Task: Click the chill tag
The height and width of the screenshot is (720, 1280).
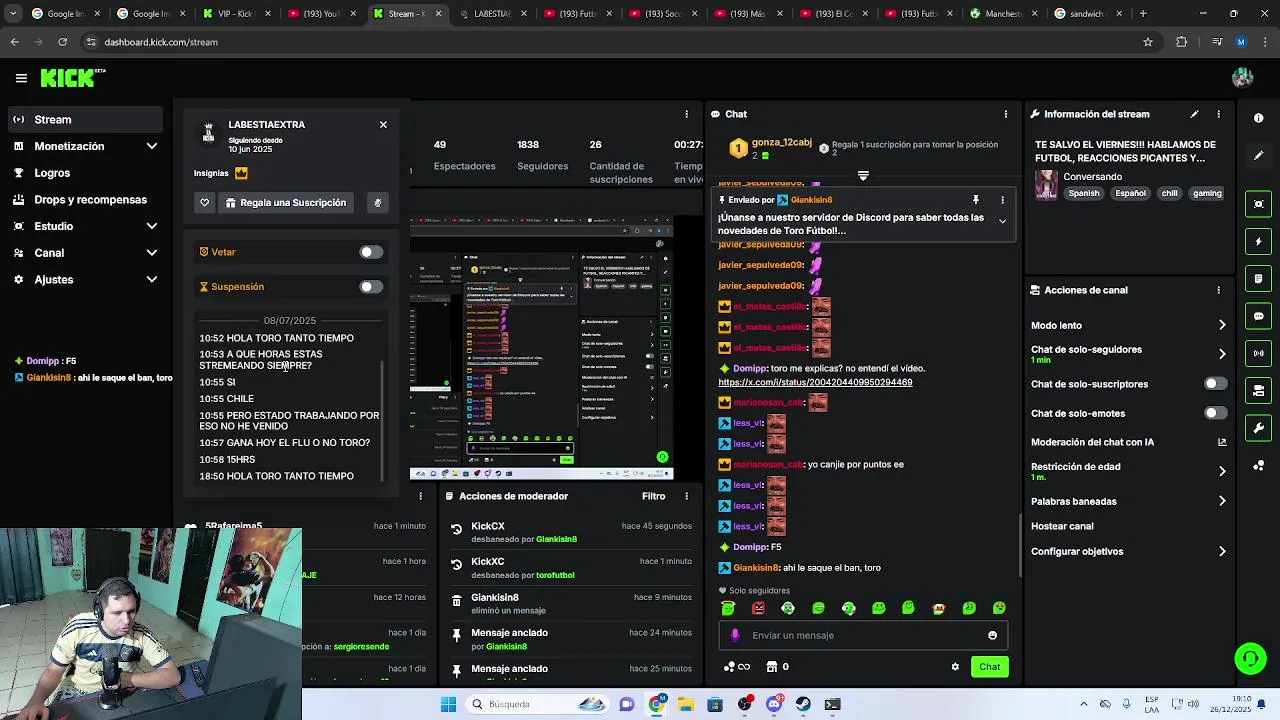Action: (1169, 194)
